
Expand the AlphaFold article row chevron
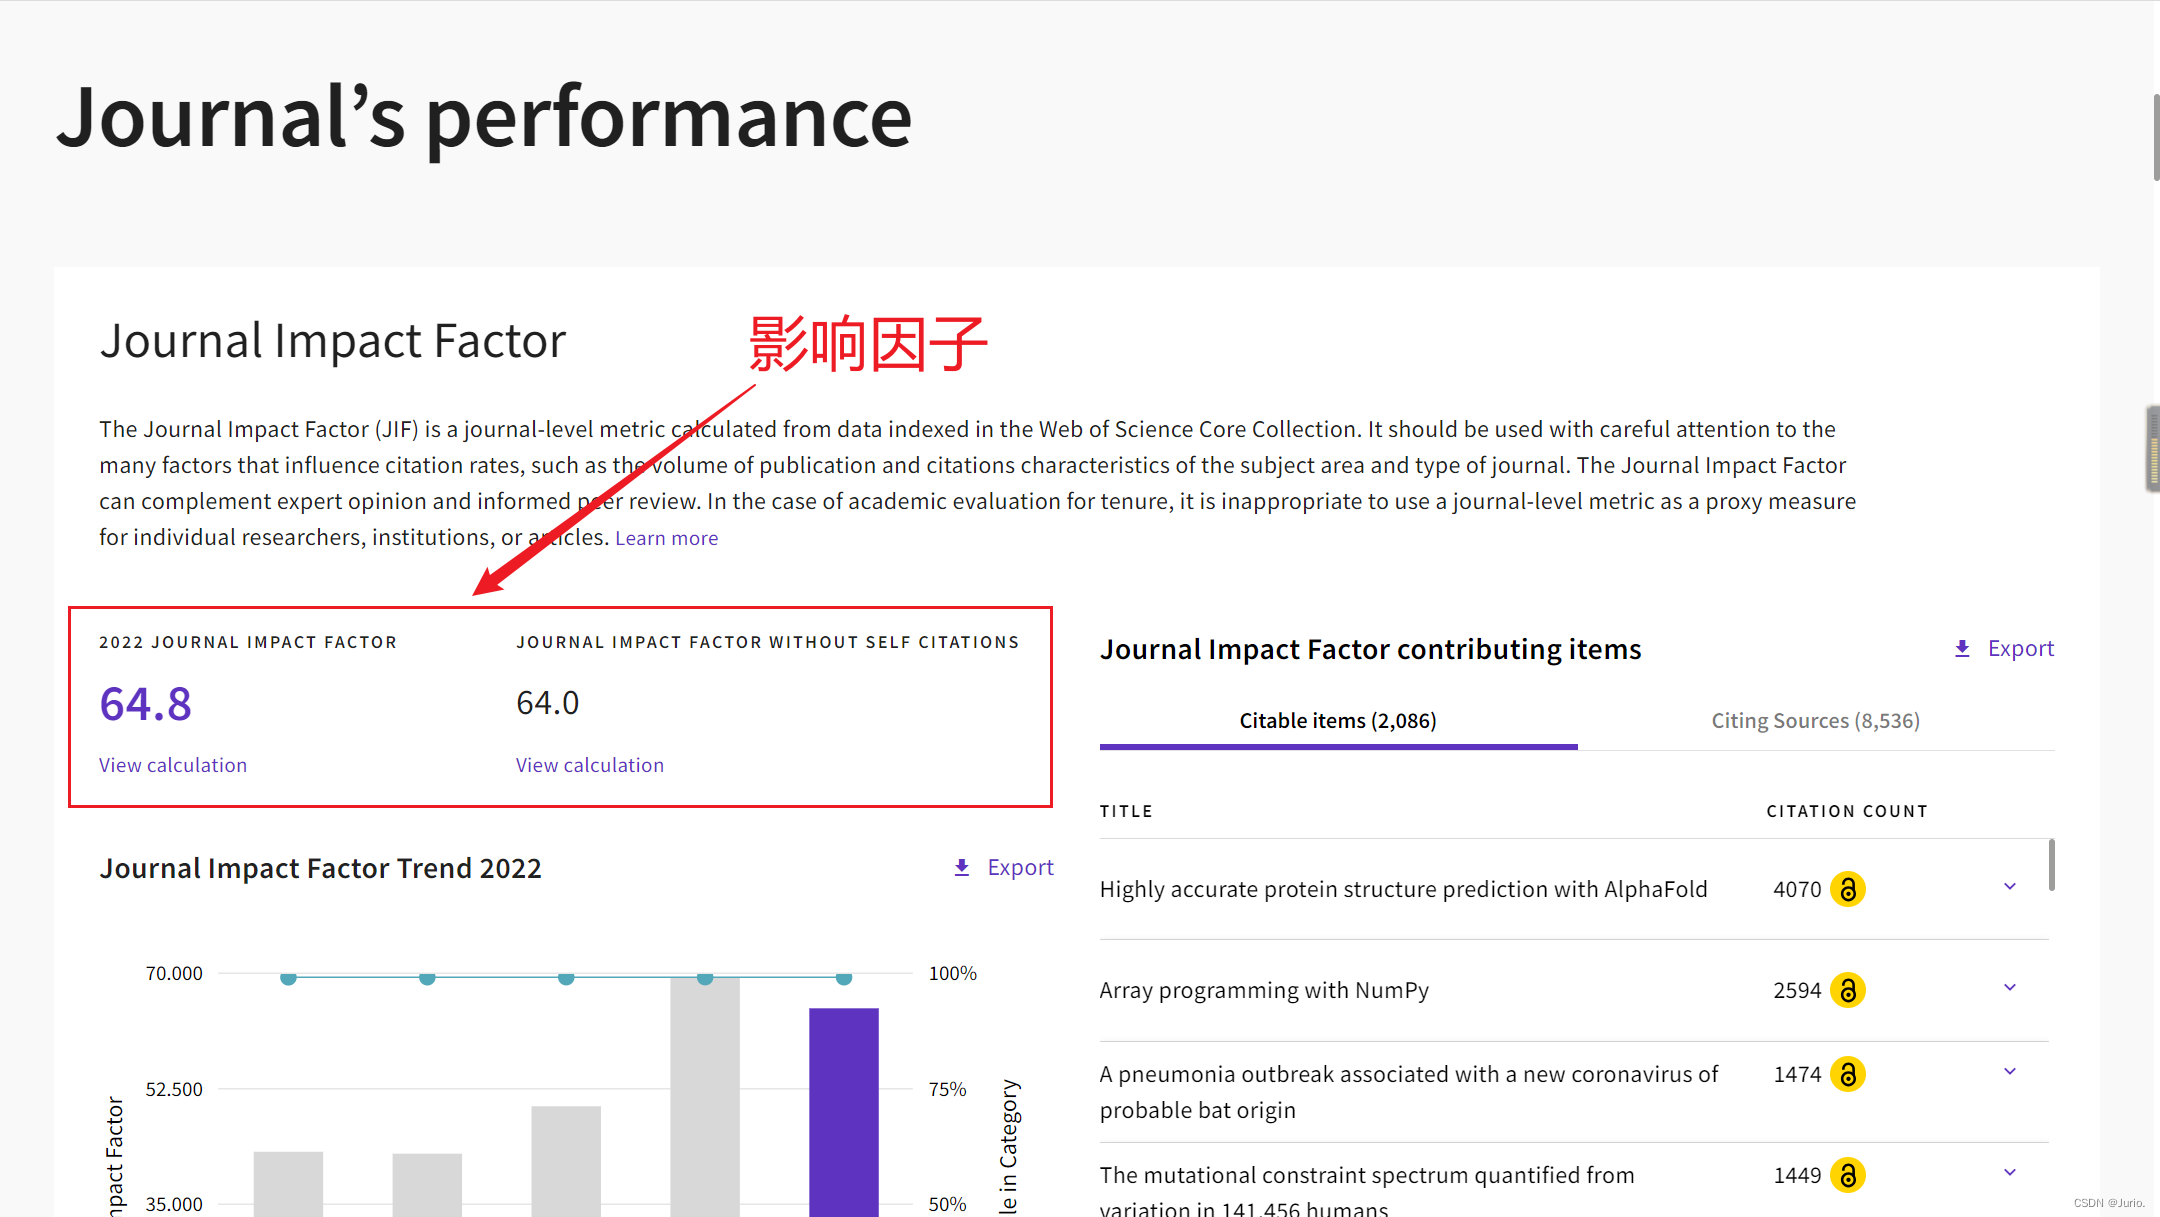coord(2010,887)
